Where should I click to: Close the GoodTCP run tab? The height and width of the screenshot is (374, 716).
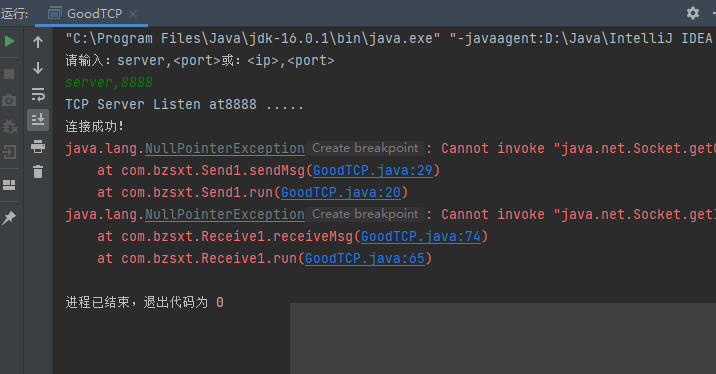click(x=133, y=14)
